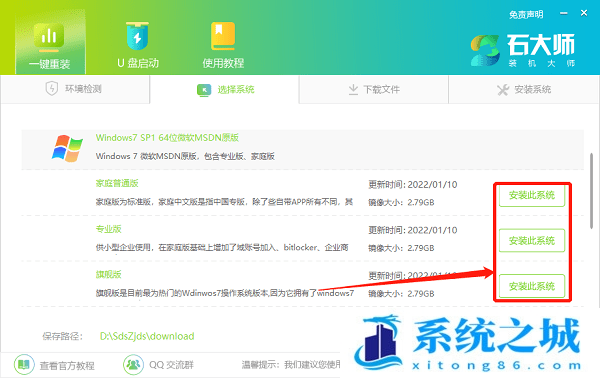Click the 家庭版为标准版 description text
Screen dimensions: 600x378
pyautogui.click(x=224, y=202)
